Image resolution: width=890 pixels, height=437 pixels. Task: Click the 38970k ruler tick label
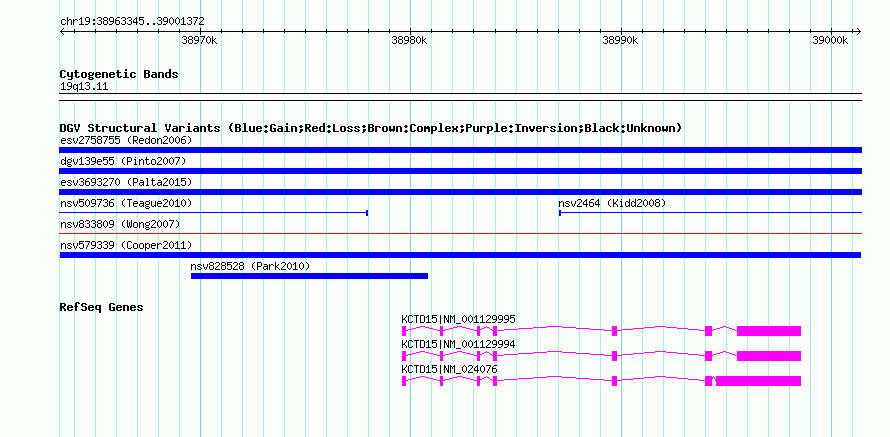click(199, 41)
